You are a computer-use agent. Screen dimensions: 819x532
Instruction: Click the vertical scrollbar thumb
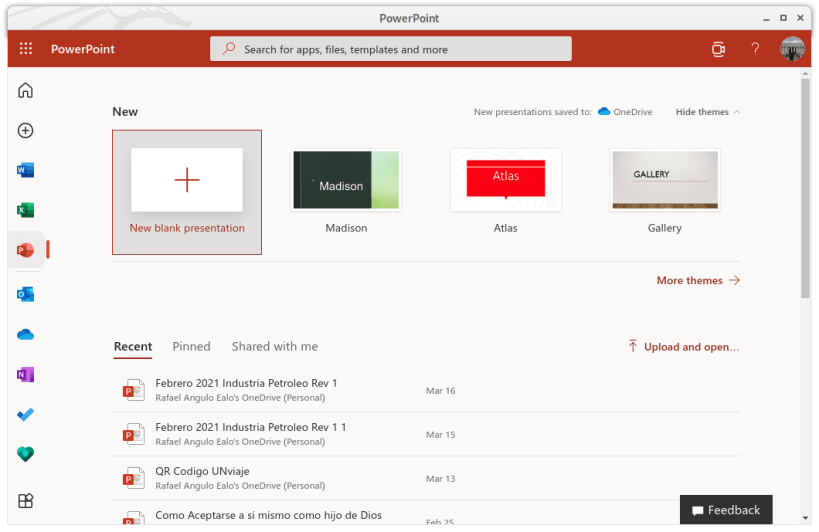pos(805,188)
